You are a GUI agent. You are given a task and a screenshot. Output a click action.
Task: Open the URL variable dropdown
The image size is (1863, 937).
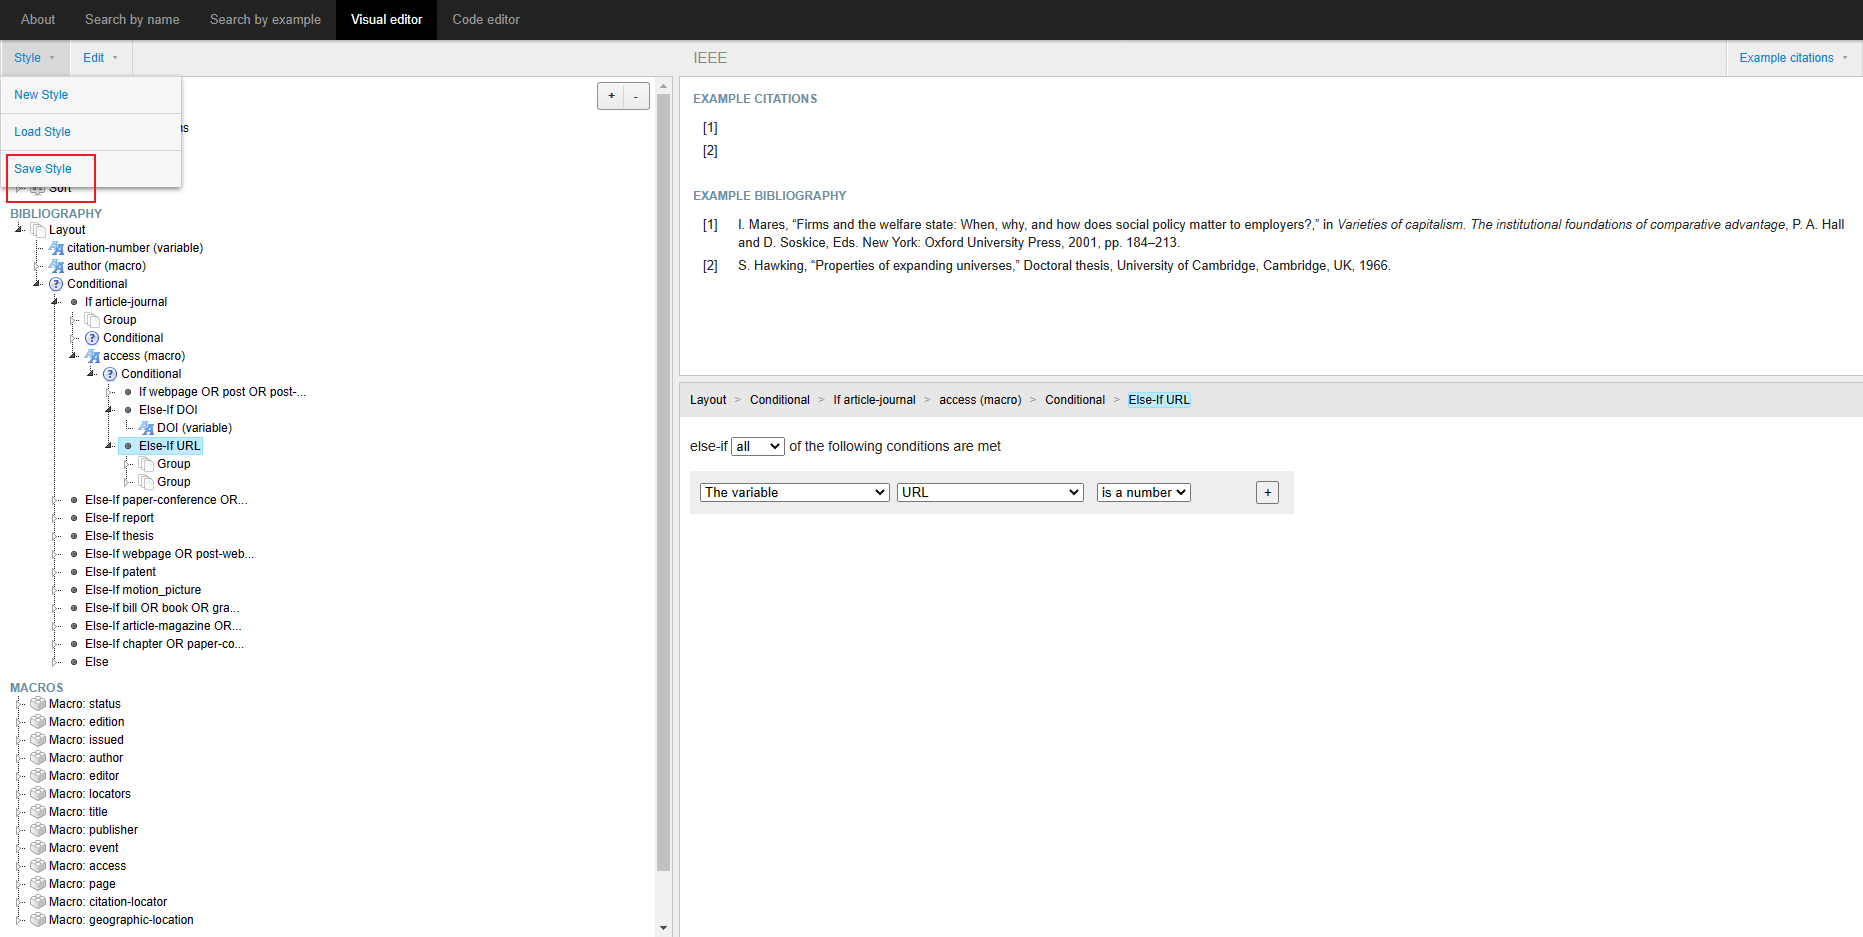click(x=990, y=492)
